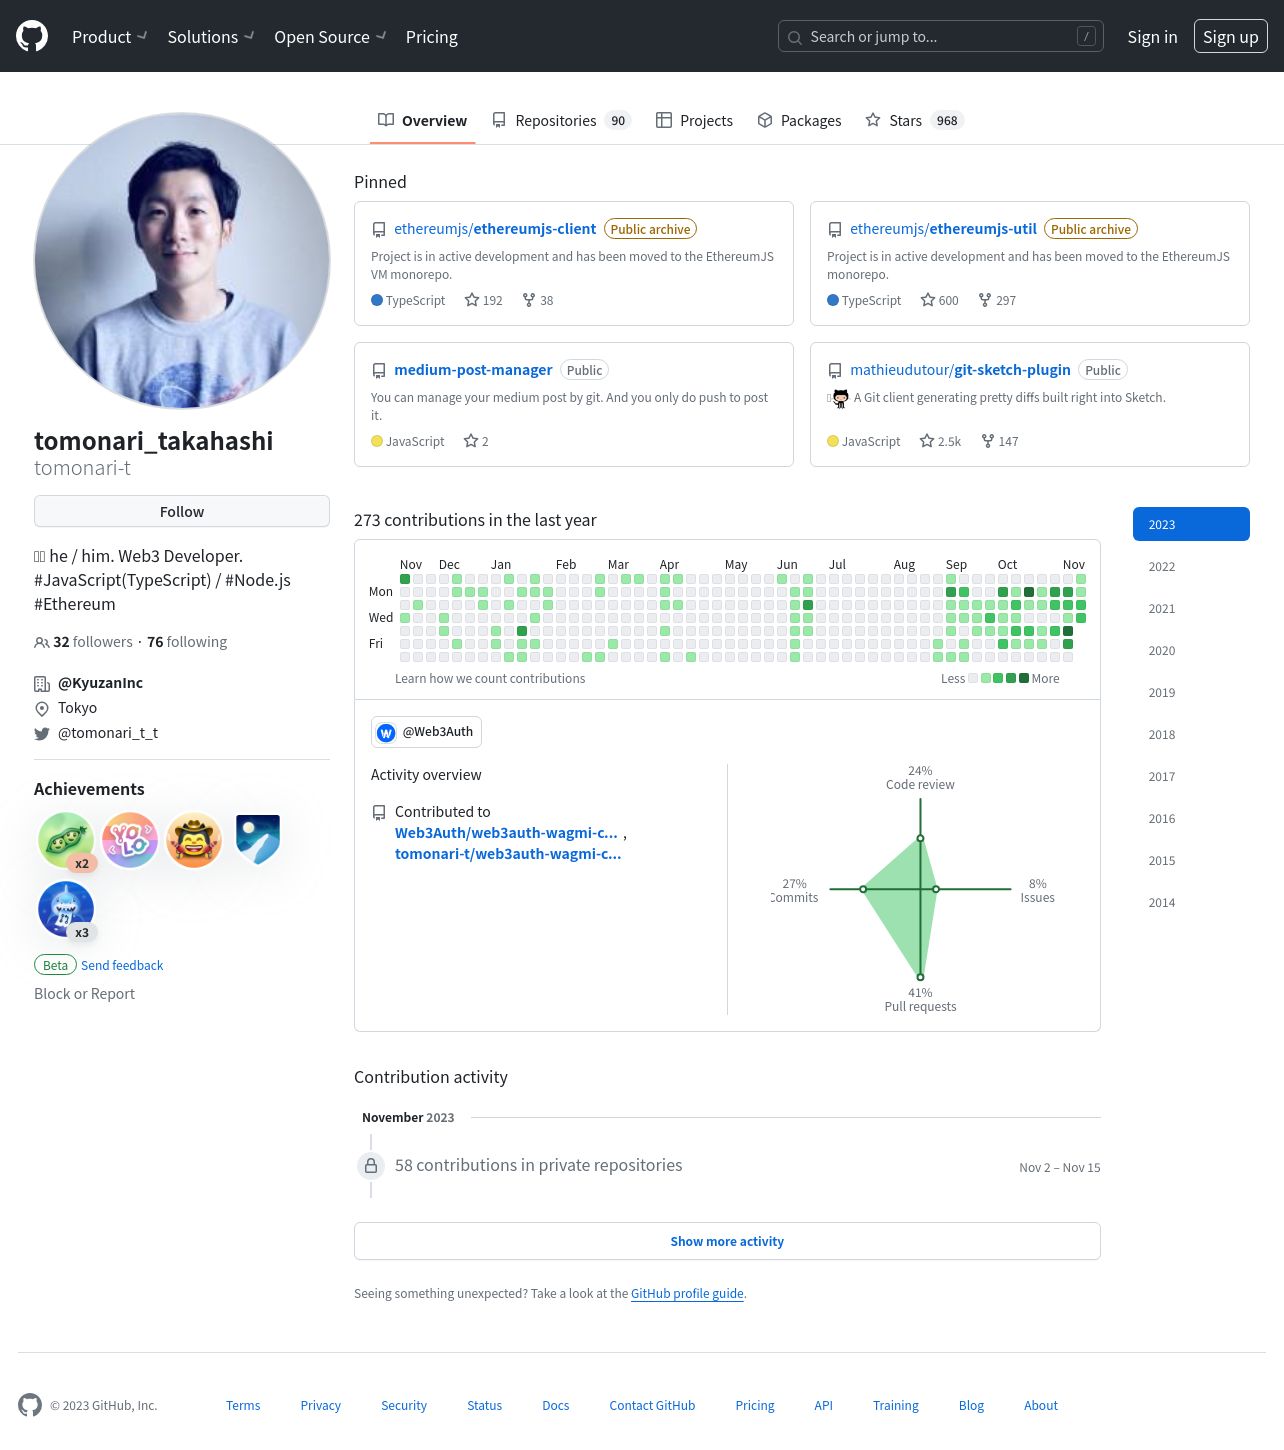Open the Projects tab

(694, 121)
